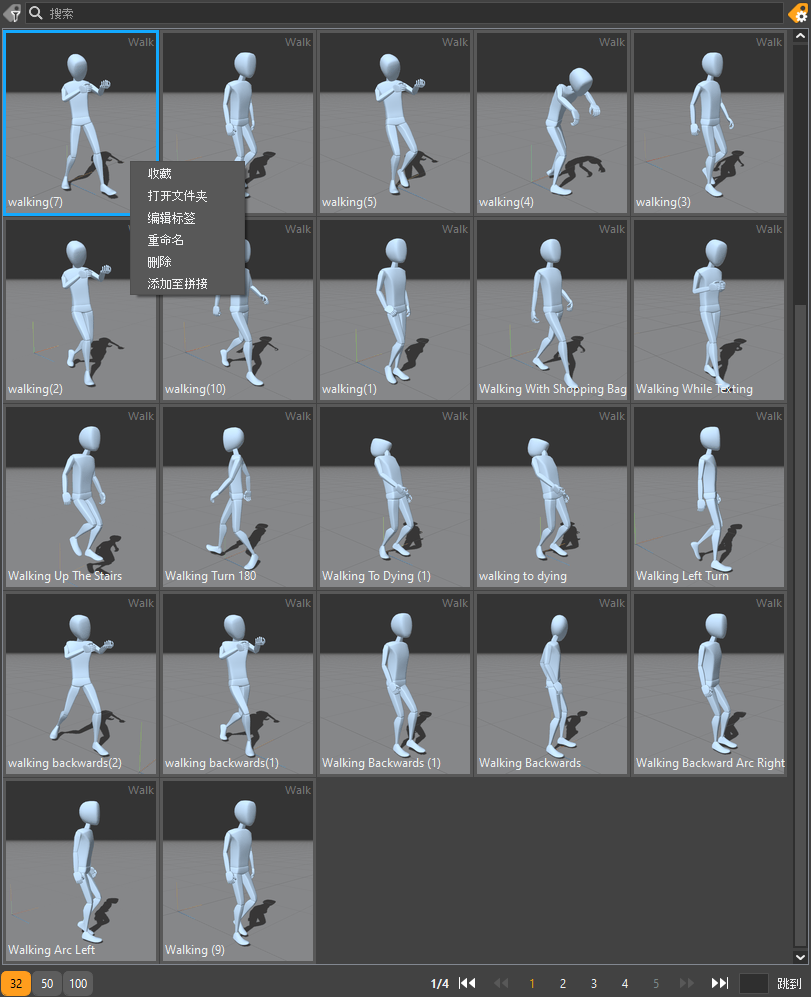Click the 跳到 jump button

(789, 984)
